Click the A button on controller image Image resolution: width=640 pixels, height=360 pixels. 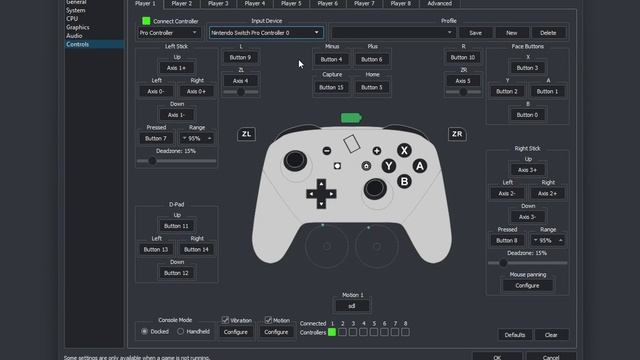(420, 166)
